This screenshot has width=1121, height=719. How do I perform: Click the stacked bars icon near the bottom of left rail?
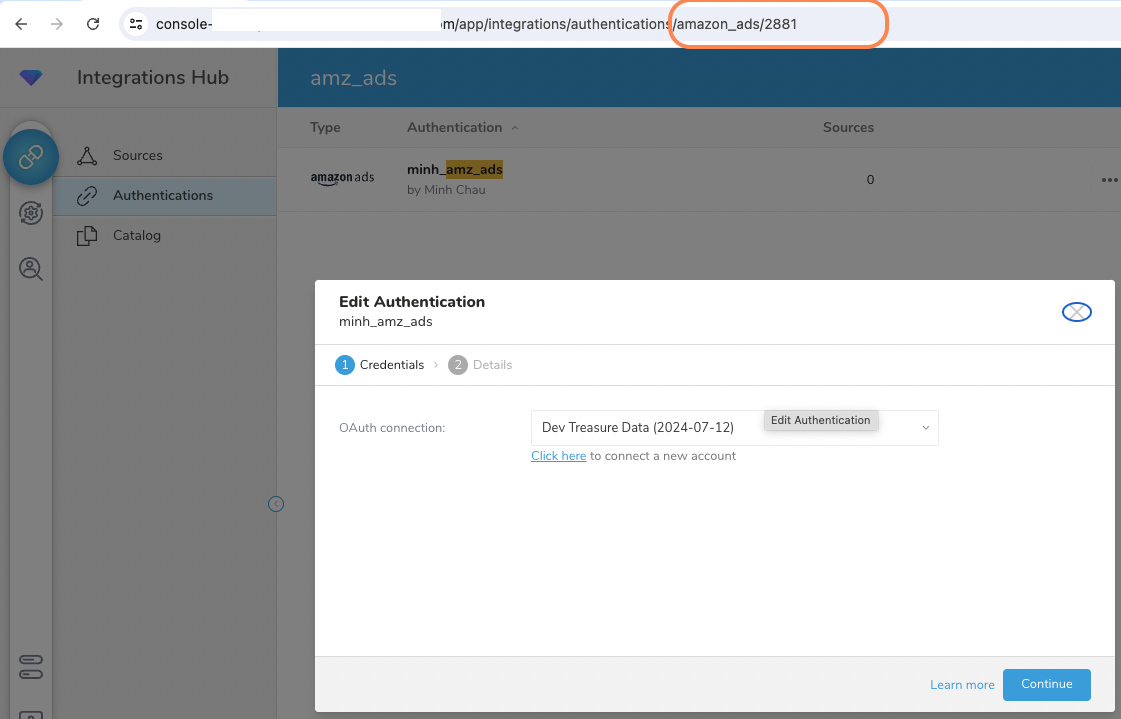click(x=31, y=667)
